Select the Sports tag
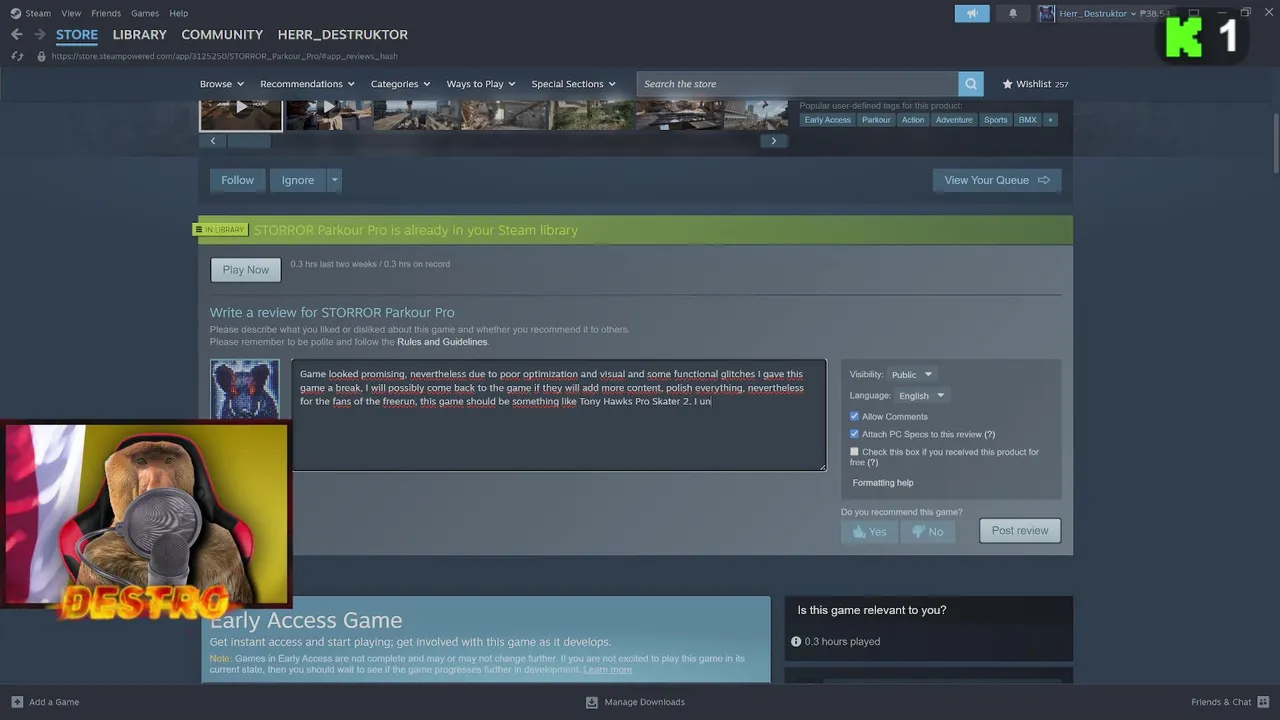The image size is (1280, 720). click(x=996, y=120)
